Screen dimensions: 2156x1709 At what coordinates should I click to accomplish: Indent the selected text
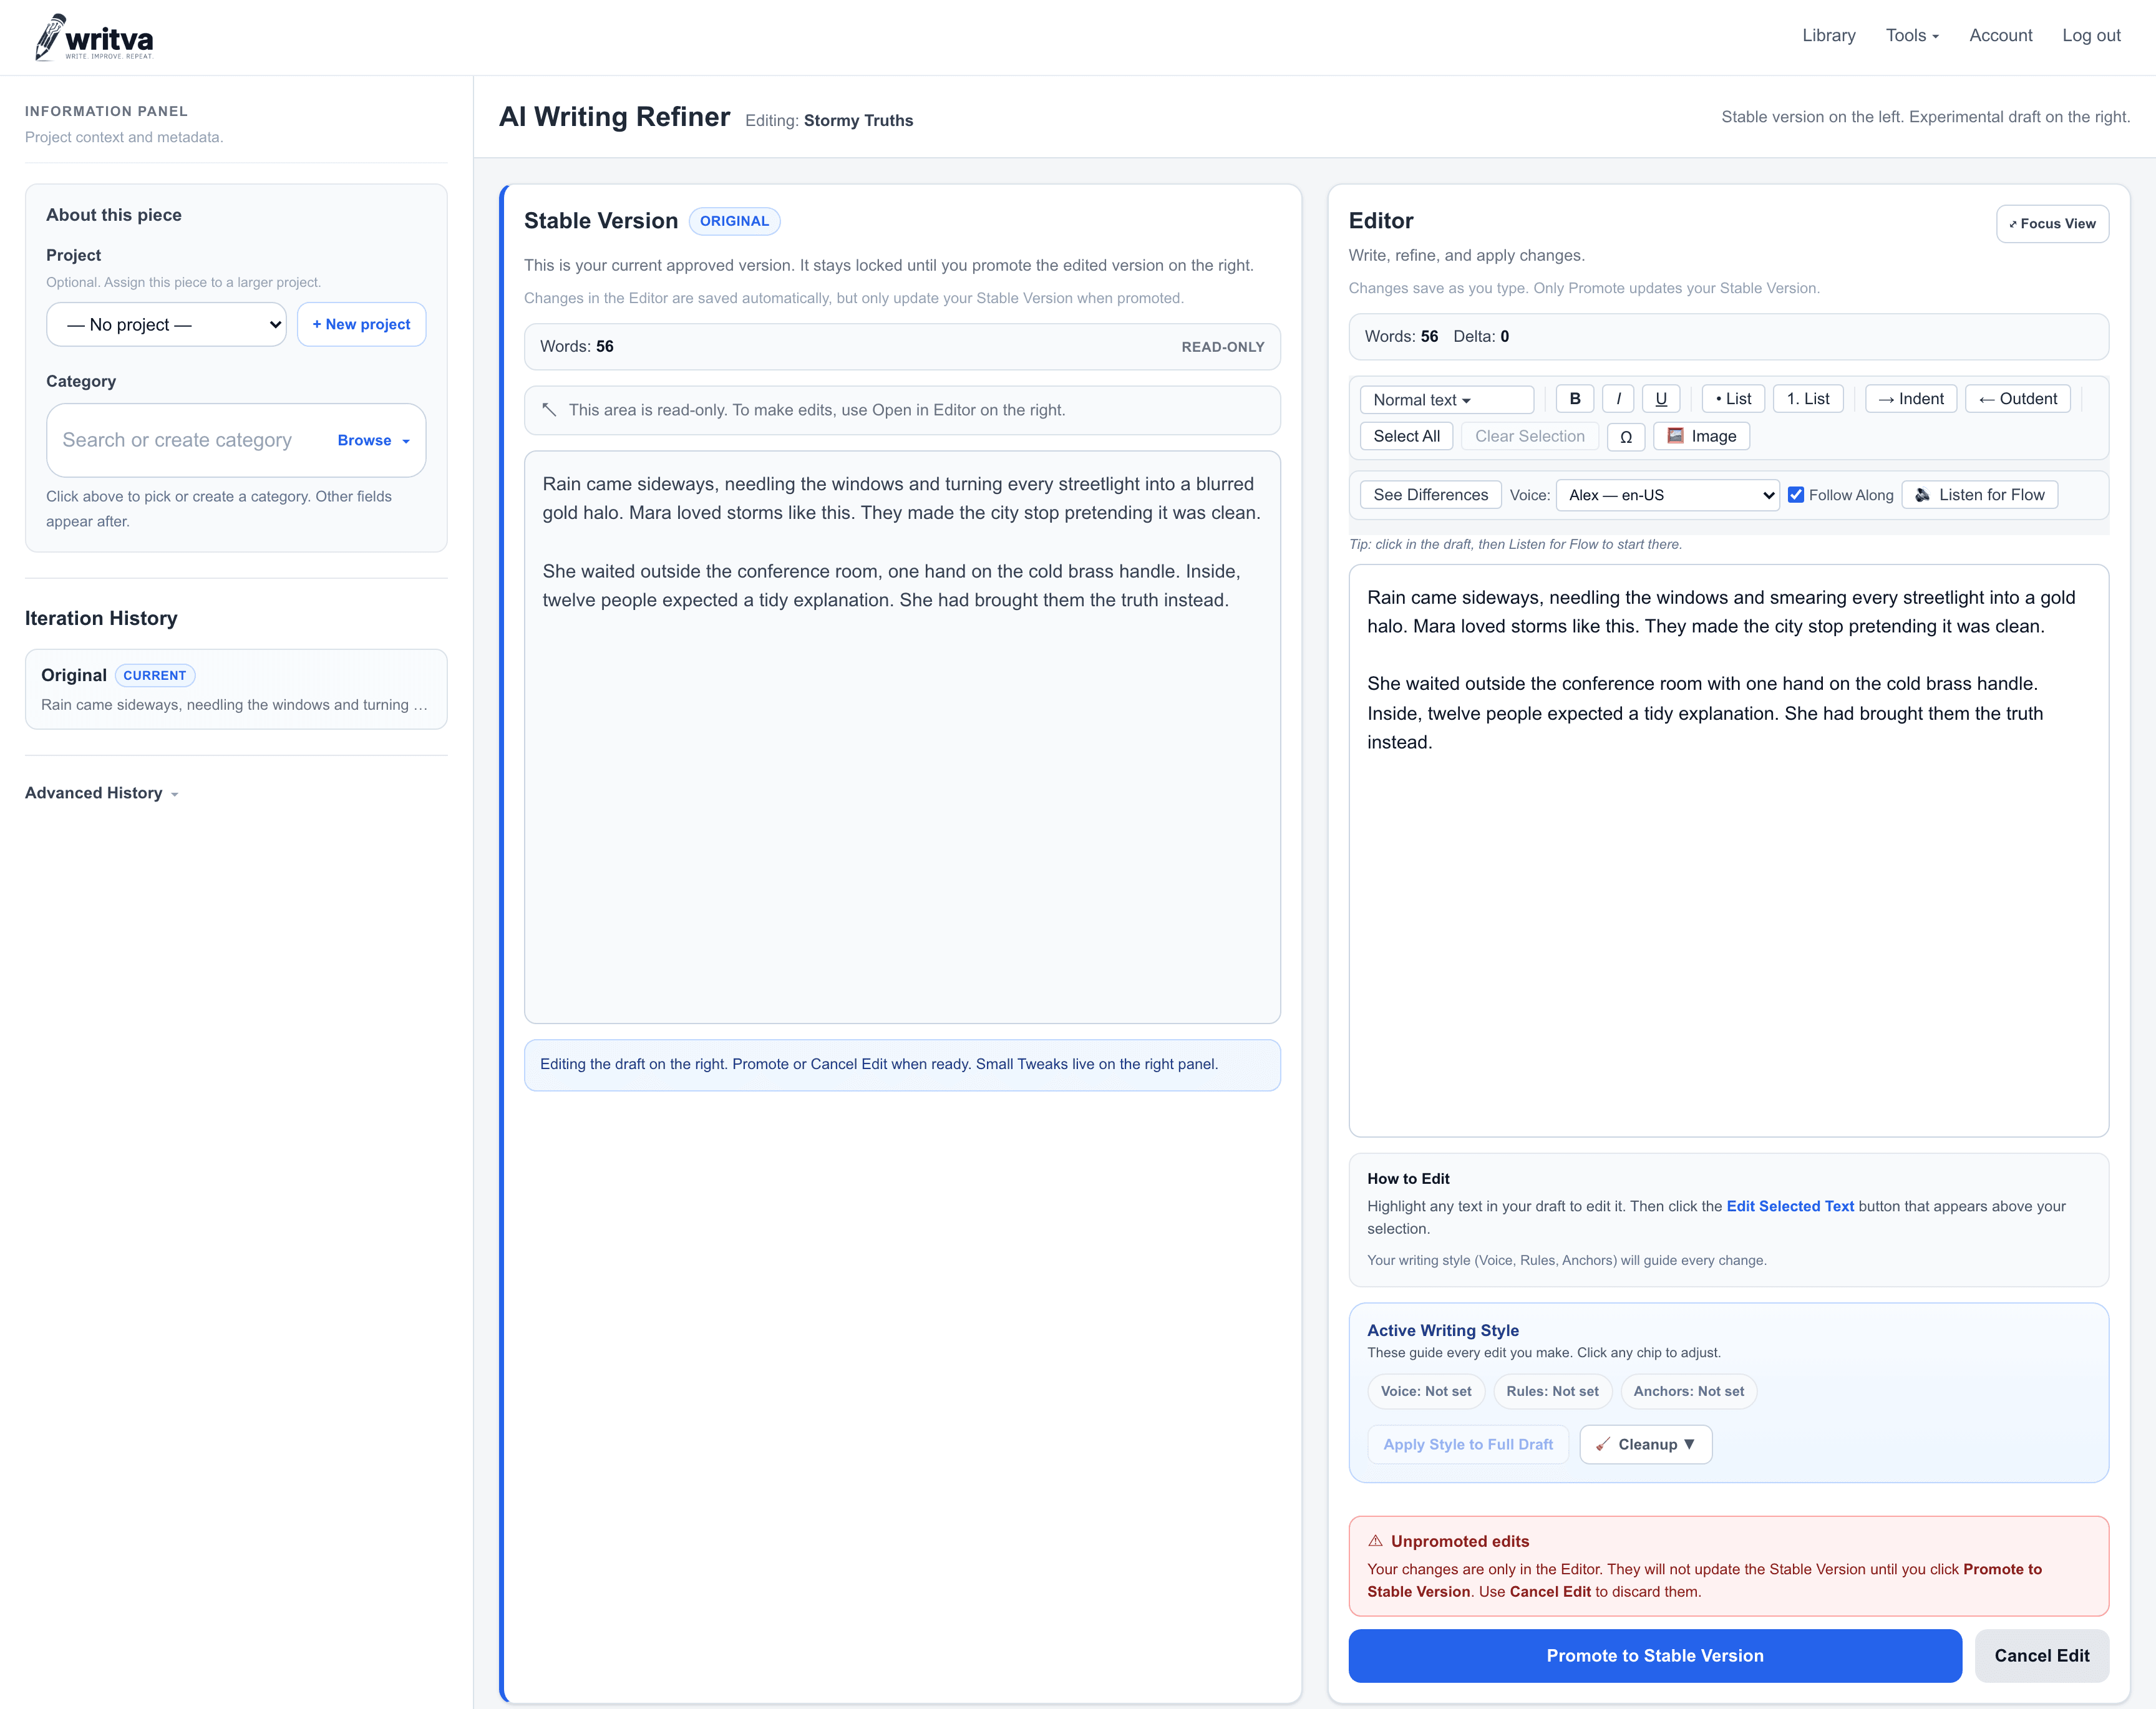click(1910, 399)
